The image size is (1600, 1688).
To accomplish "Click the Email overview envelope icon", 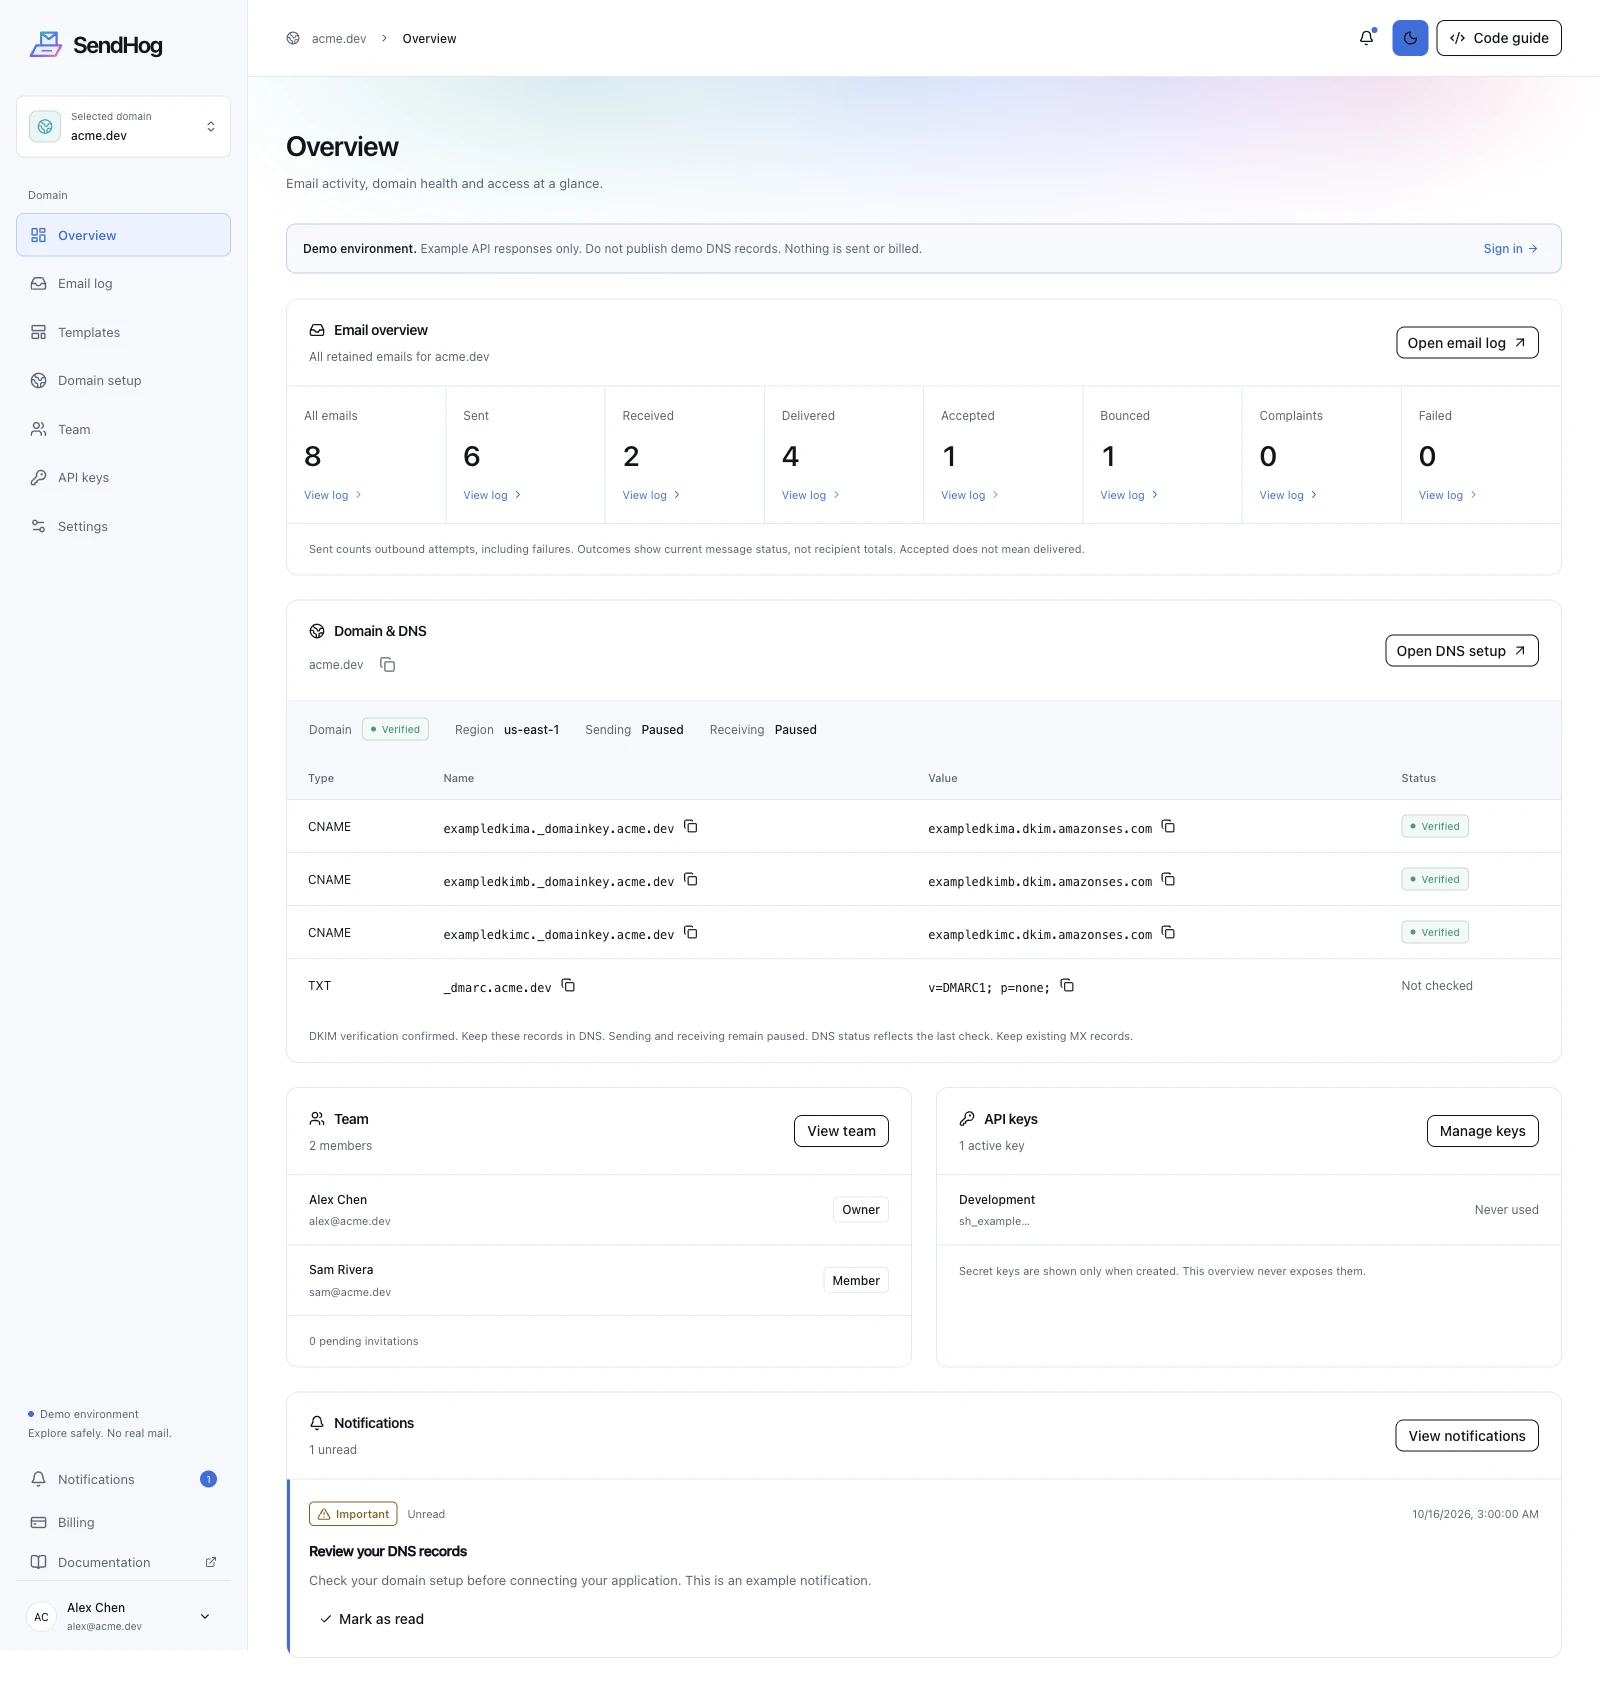I will pyautogui.click(x=317, y=330).
